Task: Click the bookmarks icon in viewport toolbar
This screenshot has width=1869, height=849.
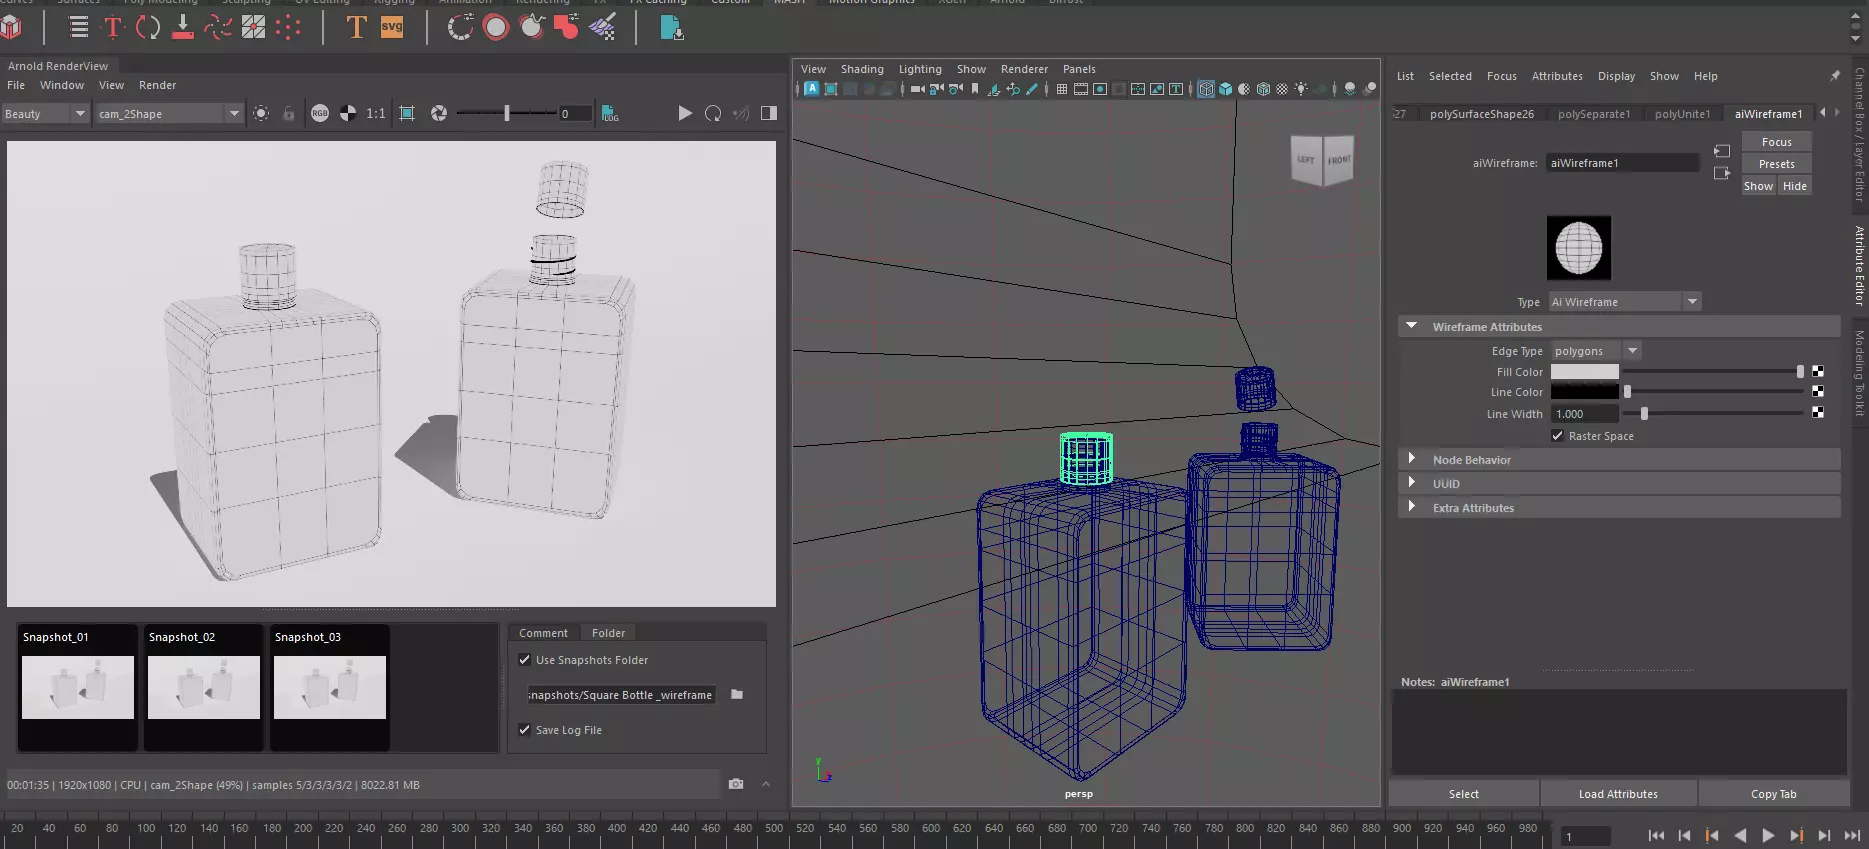Action: [x=975, y=89]
